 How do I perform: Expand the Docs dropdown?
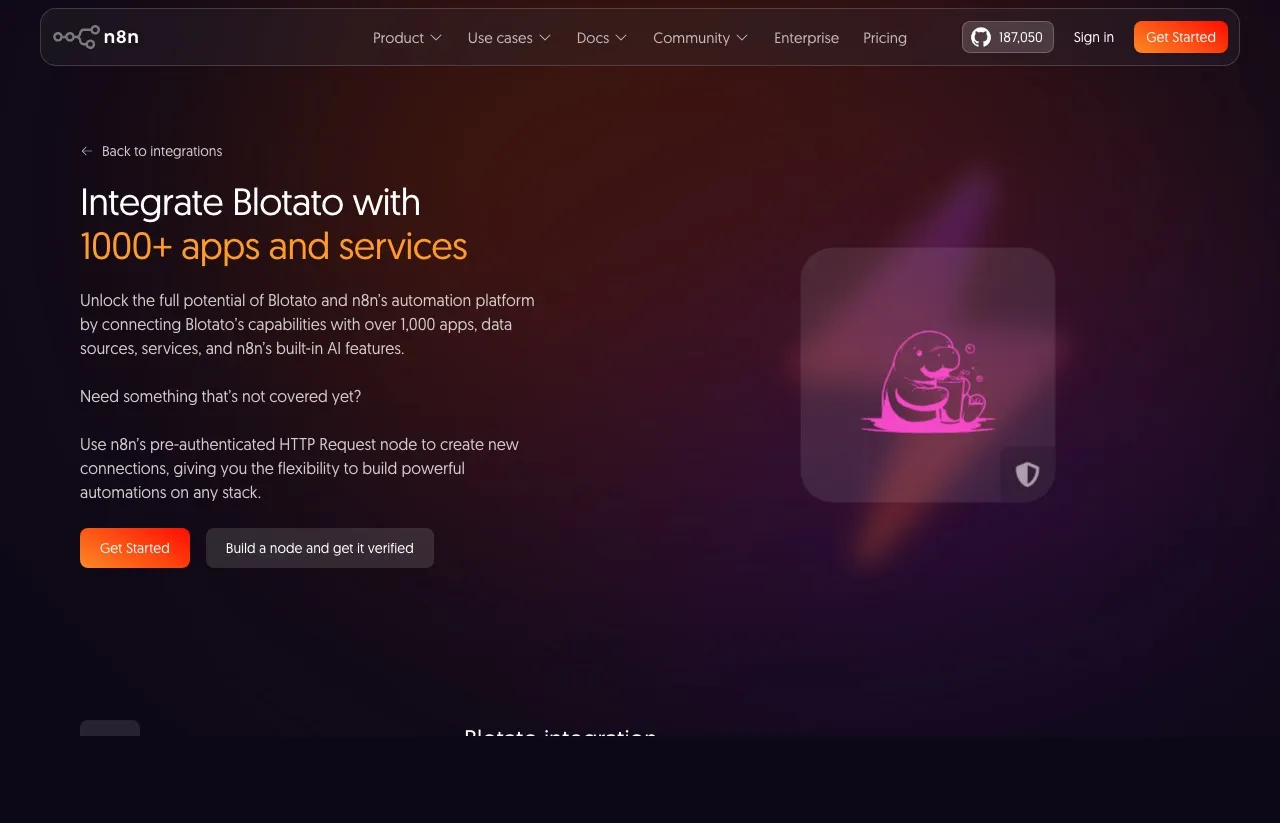coord(602,38)
